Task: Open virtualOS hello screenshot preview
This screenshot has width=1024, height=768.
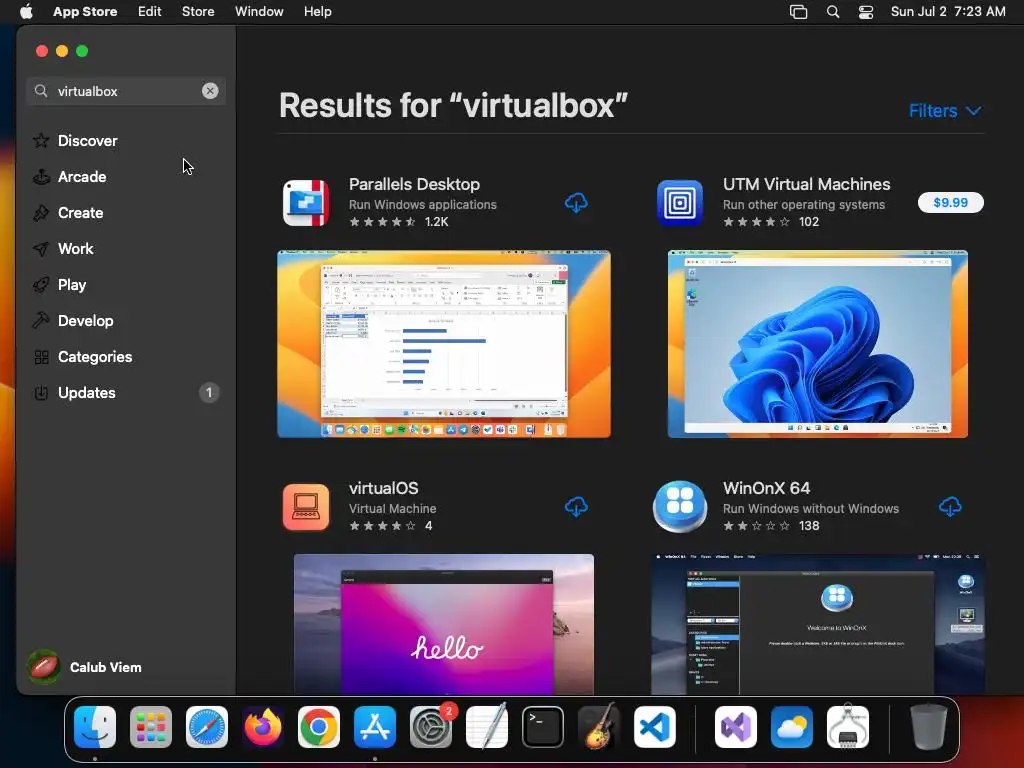Action: (444, 624)
